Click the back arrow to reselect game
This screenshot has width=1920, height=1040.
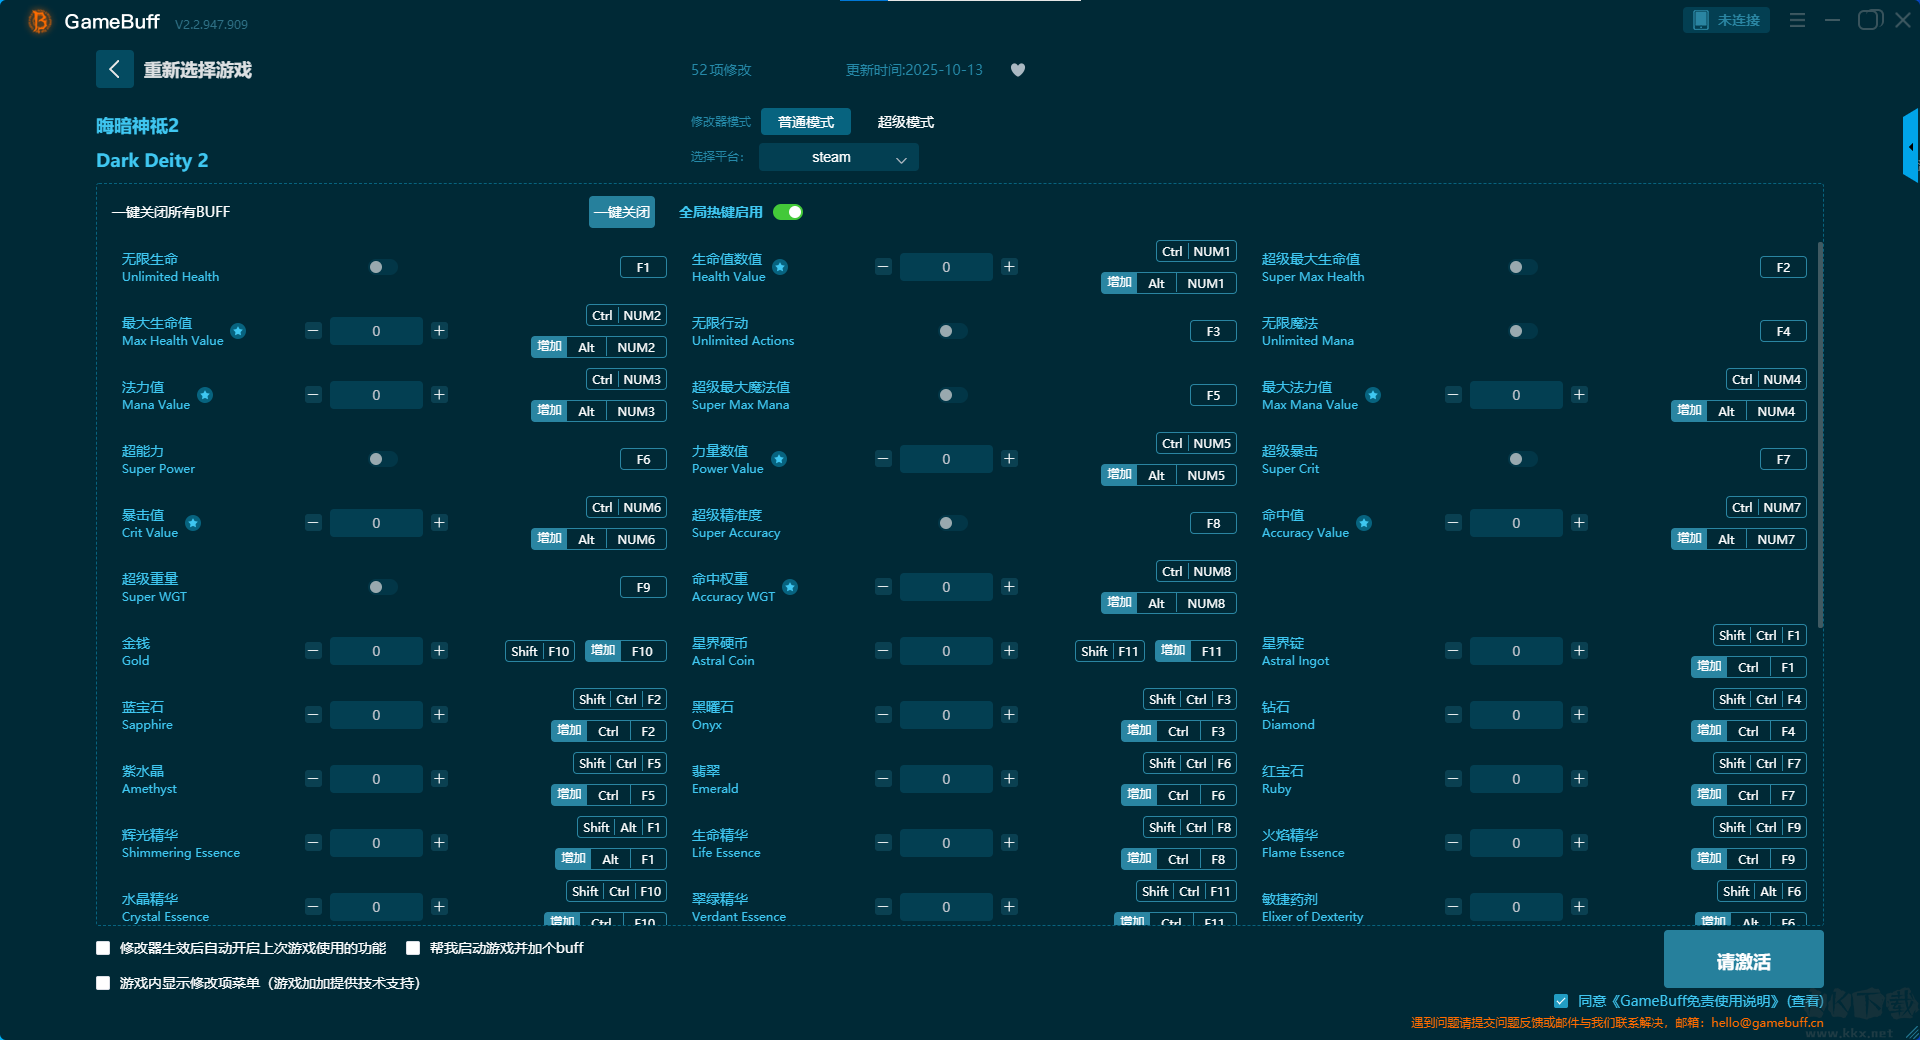point(114,69)
